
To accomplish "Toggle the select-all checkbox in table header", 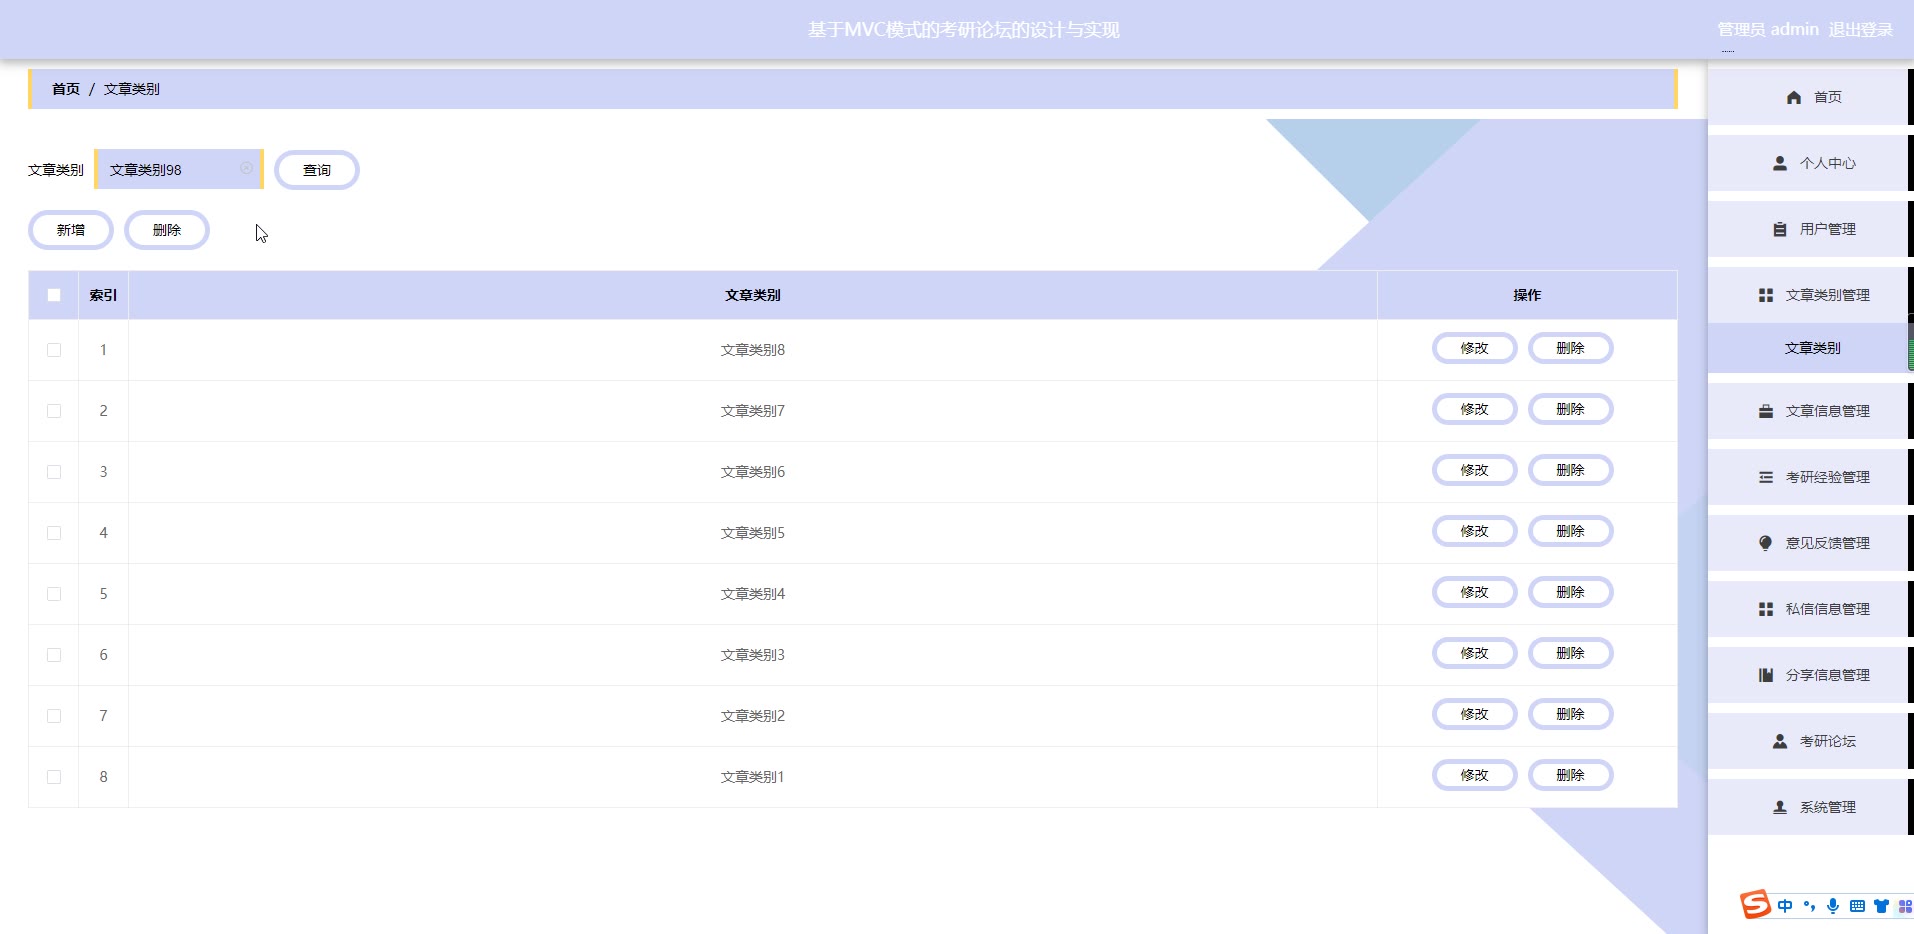I will coord(54,295).
